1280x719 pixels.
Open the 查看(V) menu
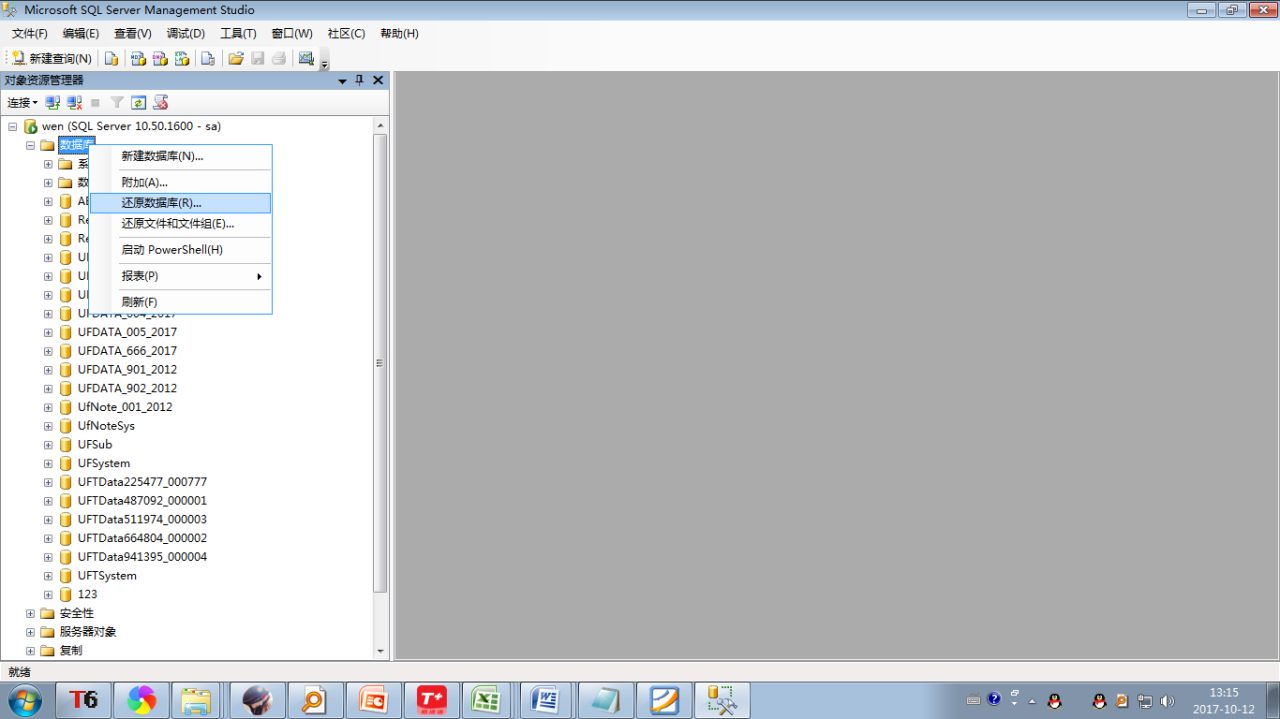tap(133, 33)
